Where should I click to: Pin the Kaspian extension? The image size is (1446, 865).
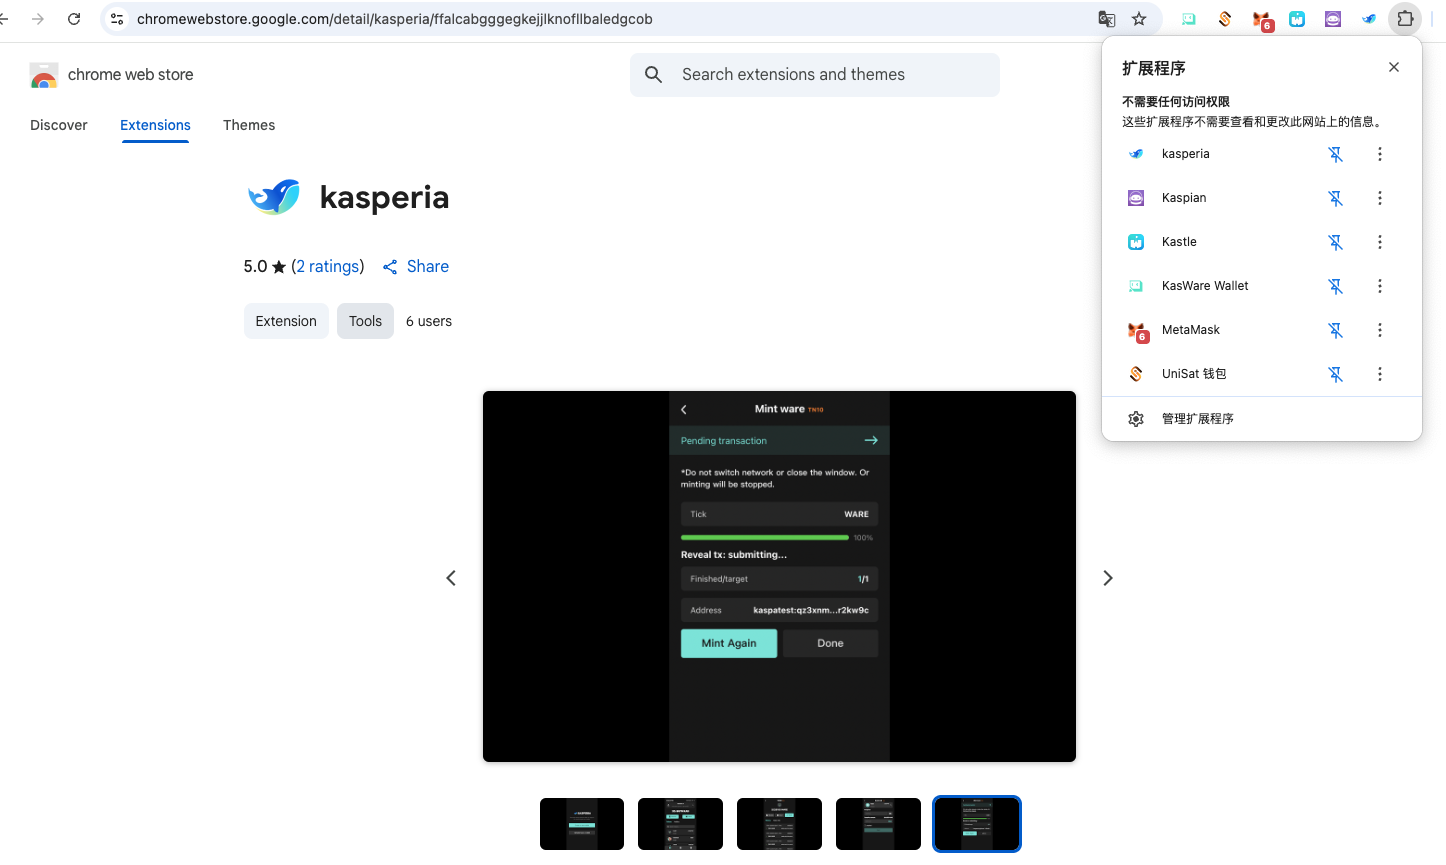1335,198
